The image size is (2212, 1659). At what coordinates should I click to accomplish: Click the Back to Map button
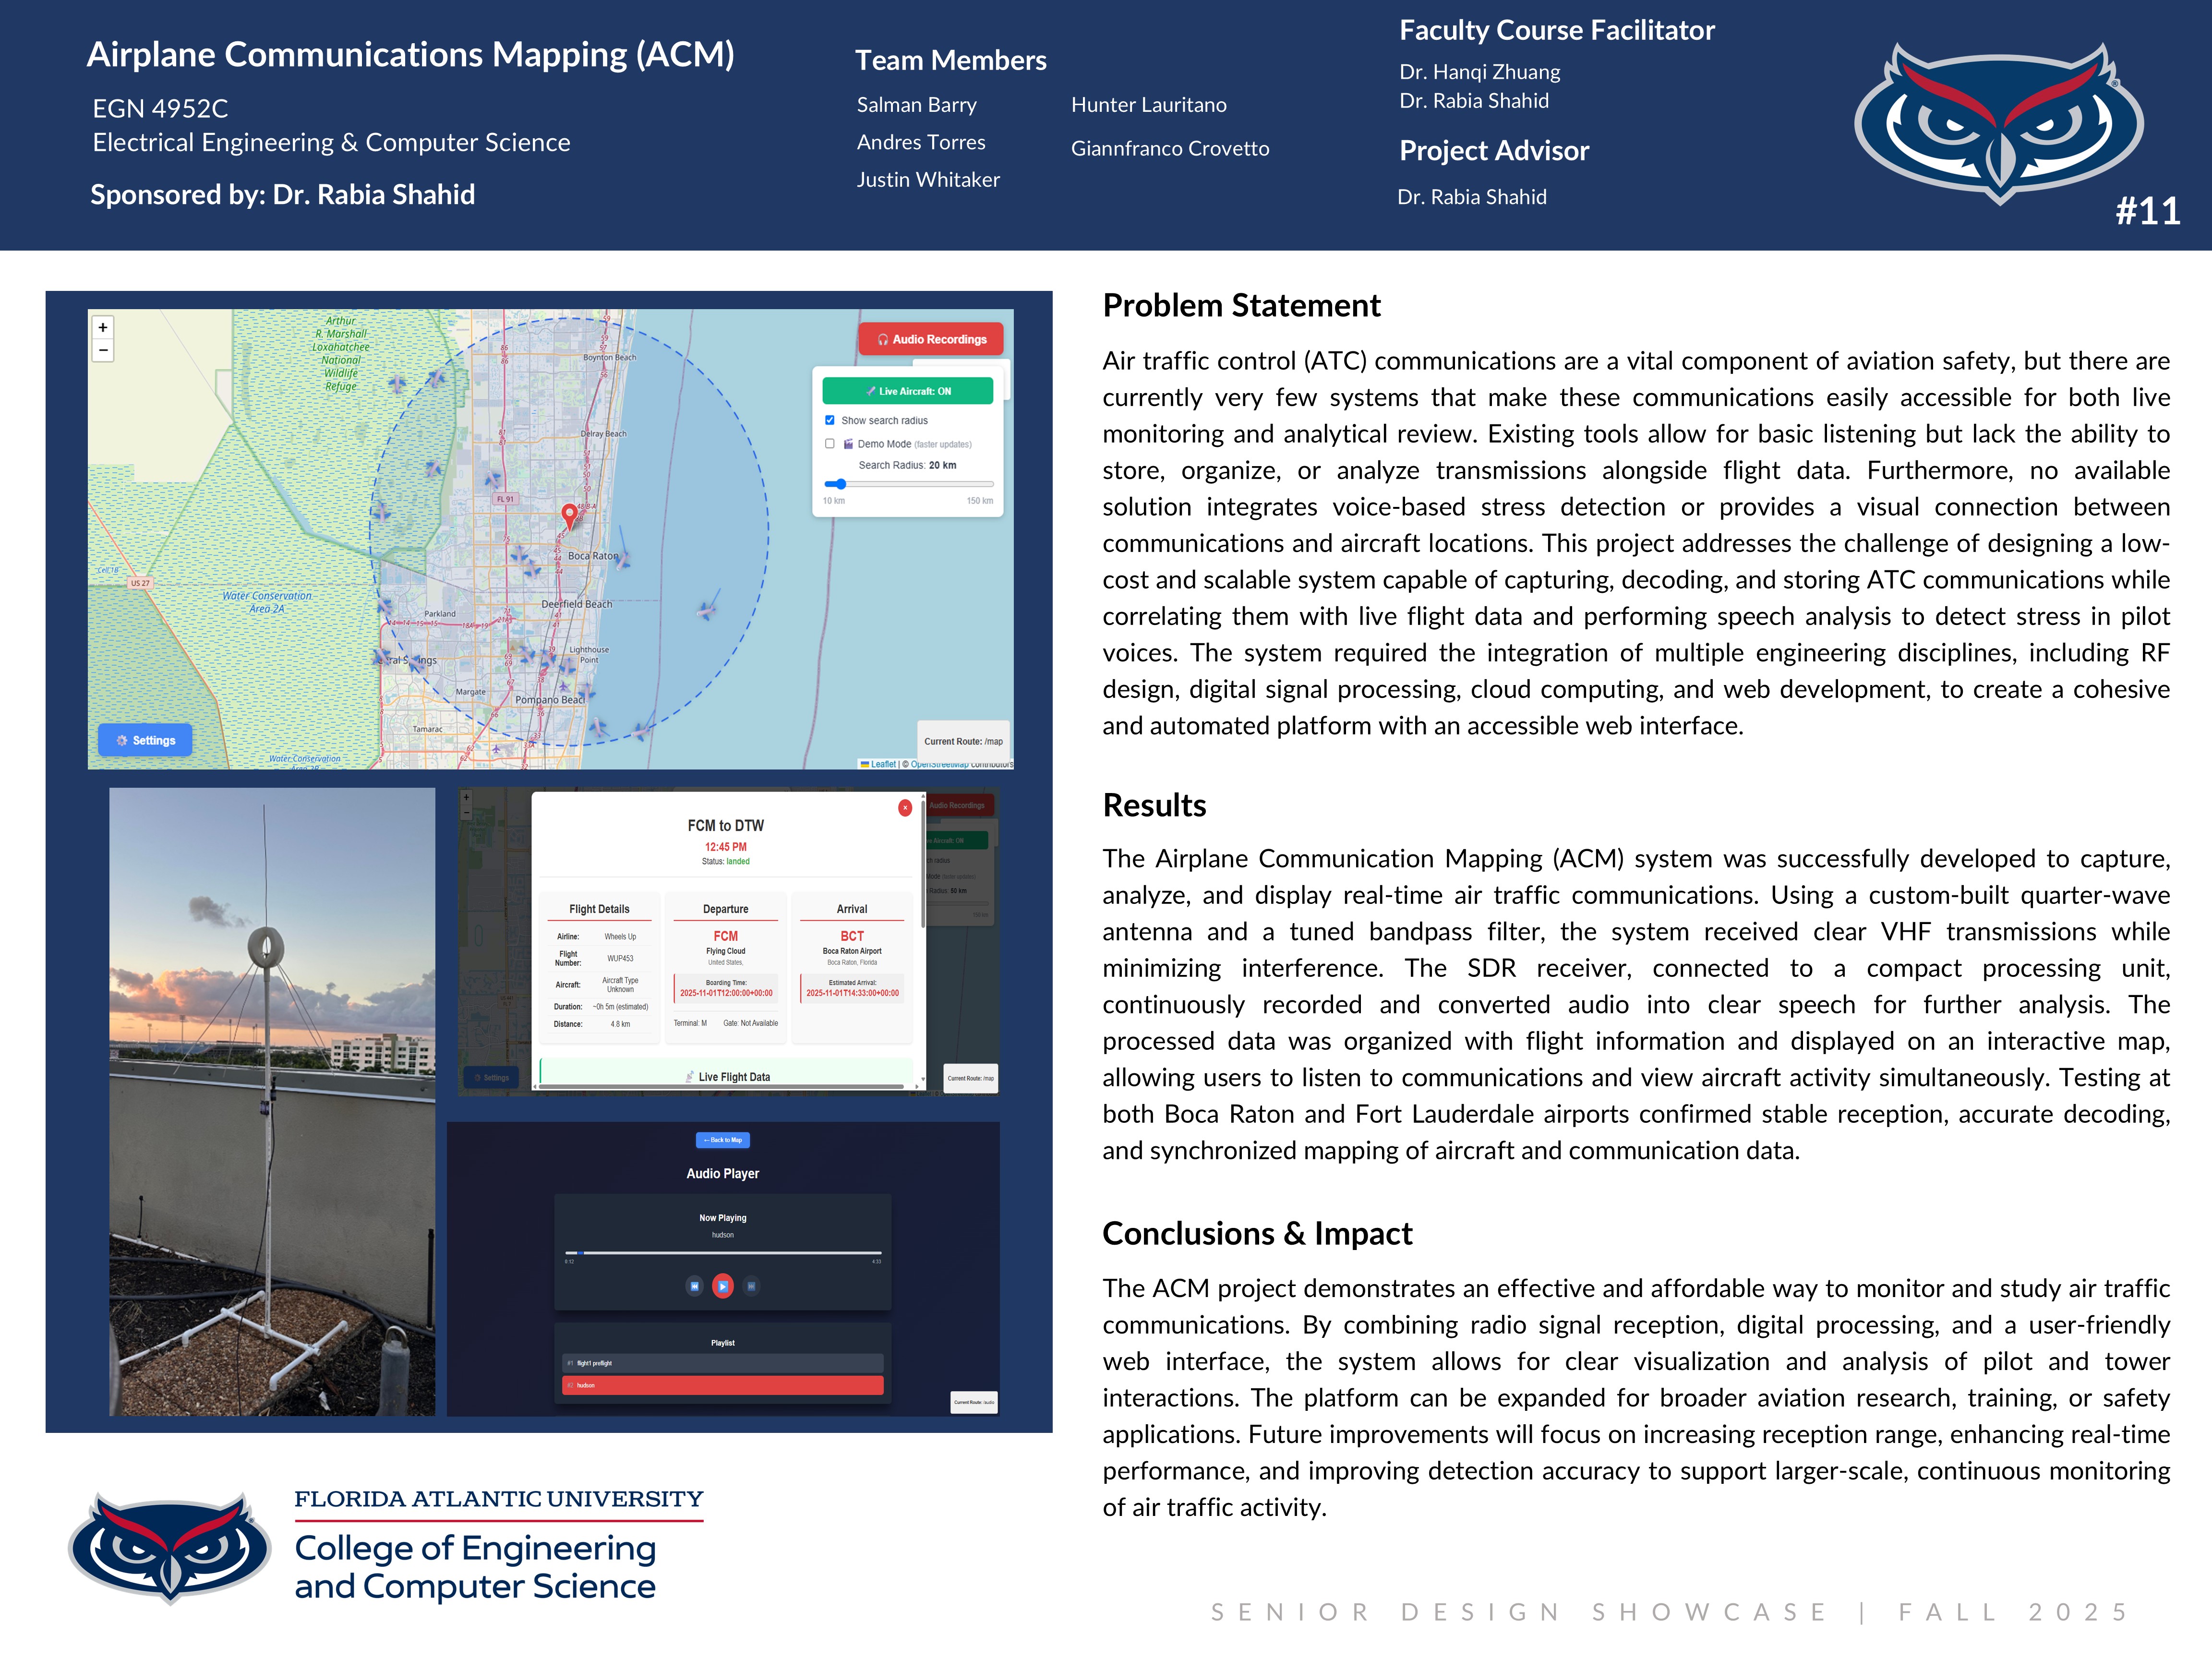click(x=722, y=1140)
